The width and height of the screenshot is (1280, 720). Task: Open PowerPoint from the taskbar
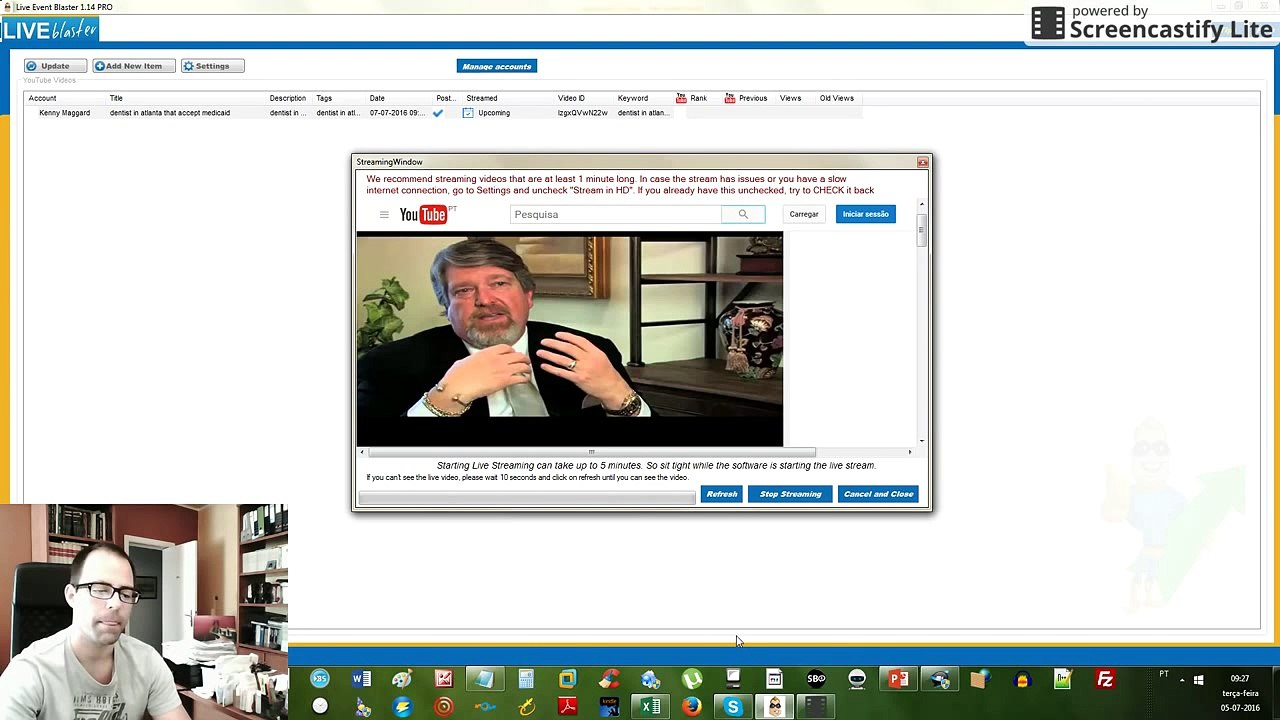coord(899,680)
